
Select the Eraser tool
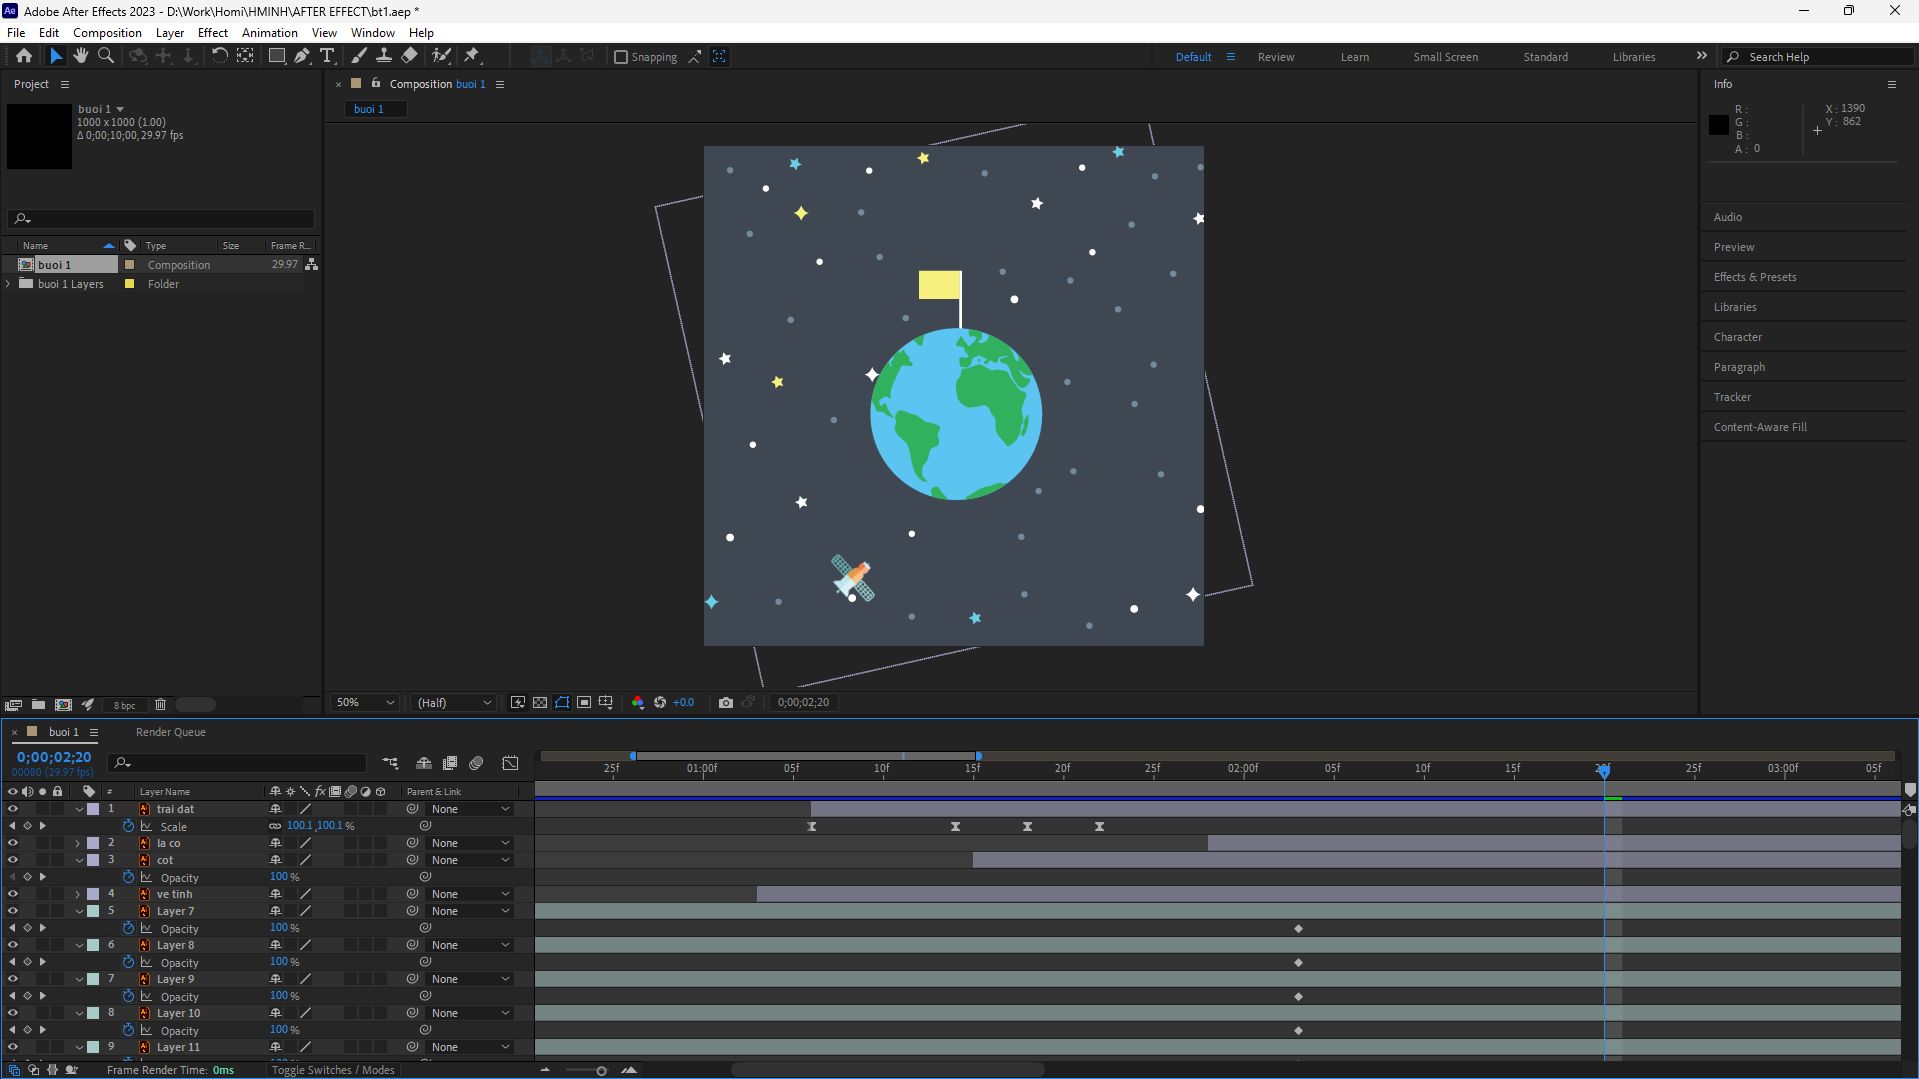pos(410,57)
